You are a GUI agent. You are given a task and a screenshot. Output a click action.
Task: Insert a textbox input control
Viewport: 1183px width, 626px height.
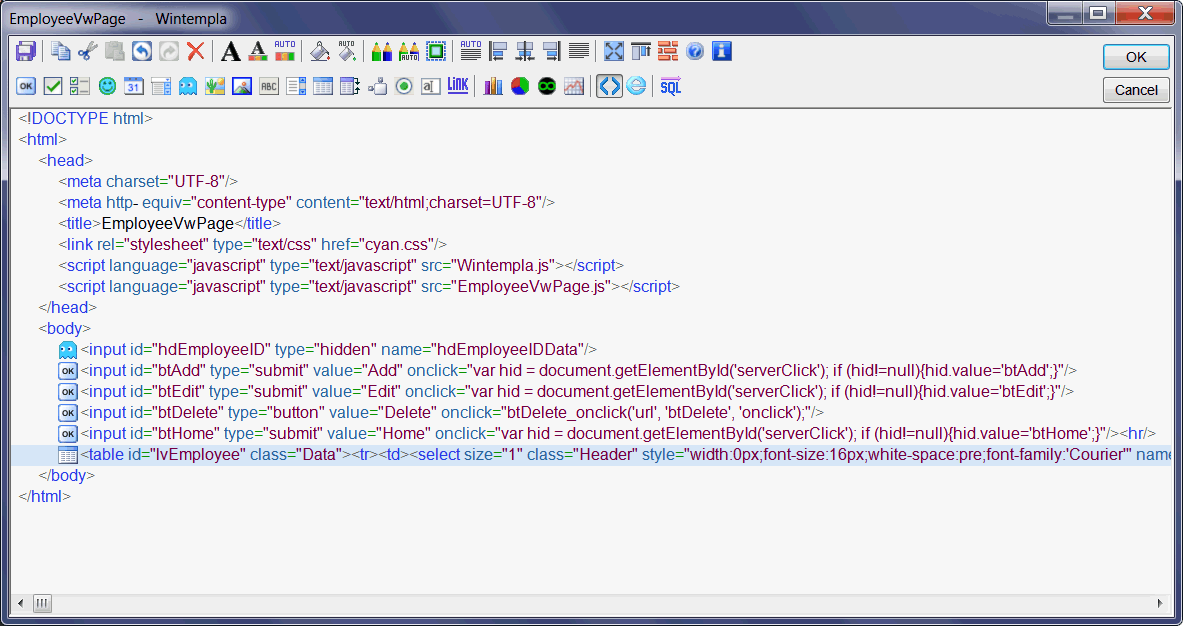pyautogui.click(x=431, y=87)
